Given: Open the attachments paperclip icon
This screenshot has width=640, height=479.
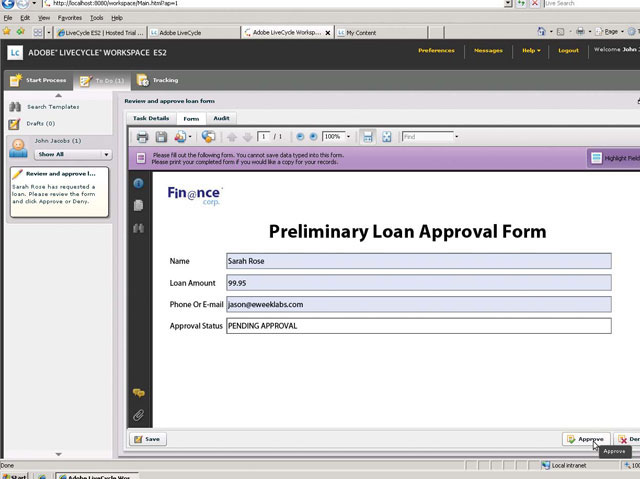Looking at the screenshot, I should pos(138,415).
